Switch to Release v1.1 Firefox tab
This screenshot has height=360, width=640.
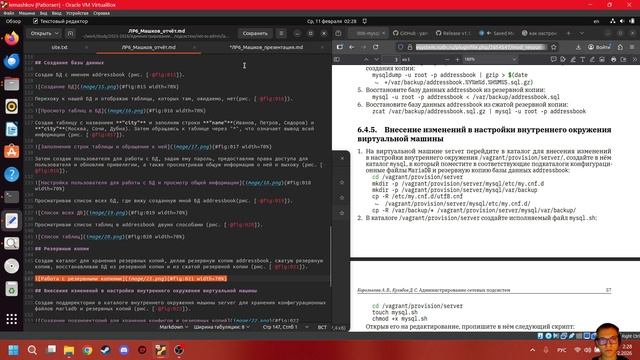point(454,33)
